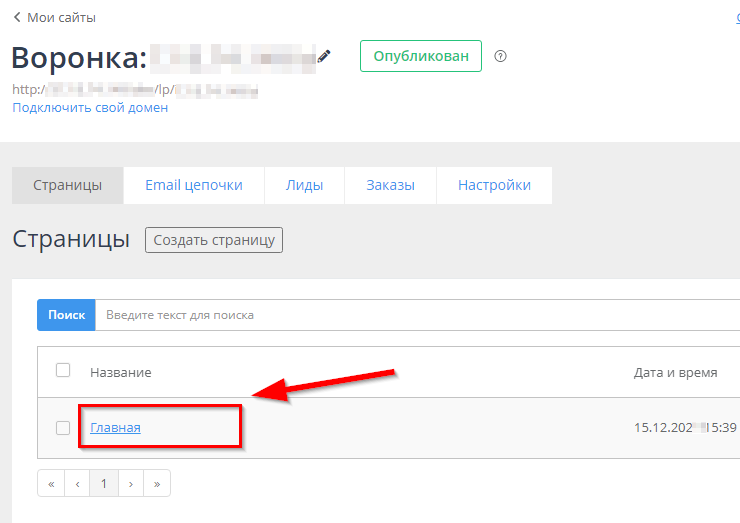Open the Настройки tab

click(x=494, y=185)
